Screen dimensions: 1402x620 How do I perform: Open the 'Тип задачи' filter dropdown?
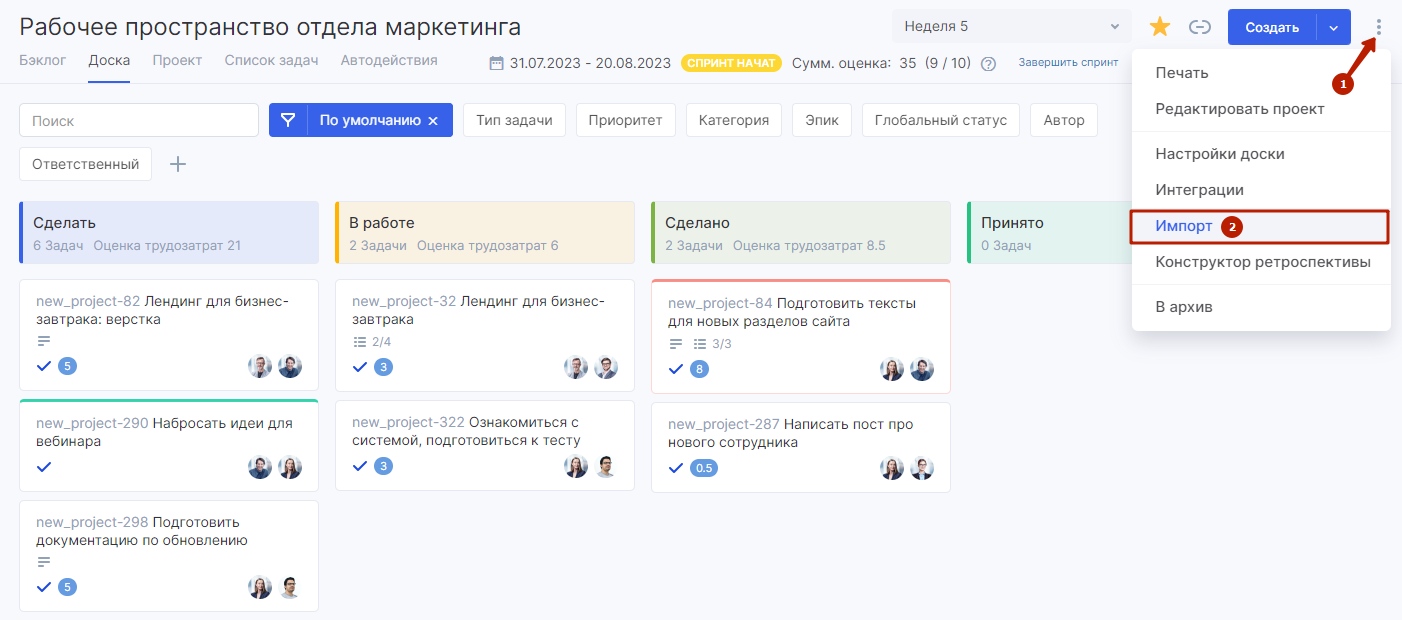(x=514, y=120)
